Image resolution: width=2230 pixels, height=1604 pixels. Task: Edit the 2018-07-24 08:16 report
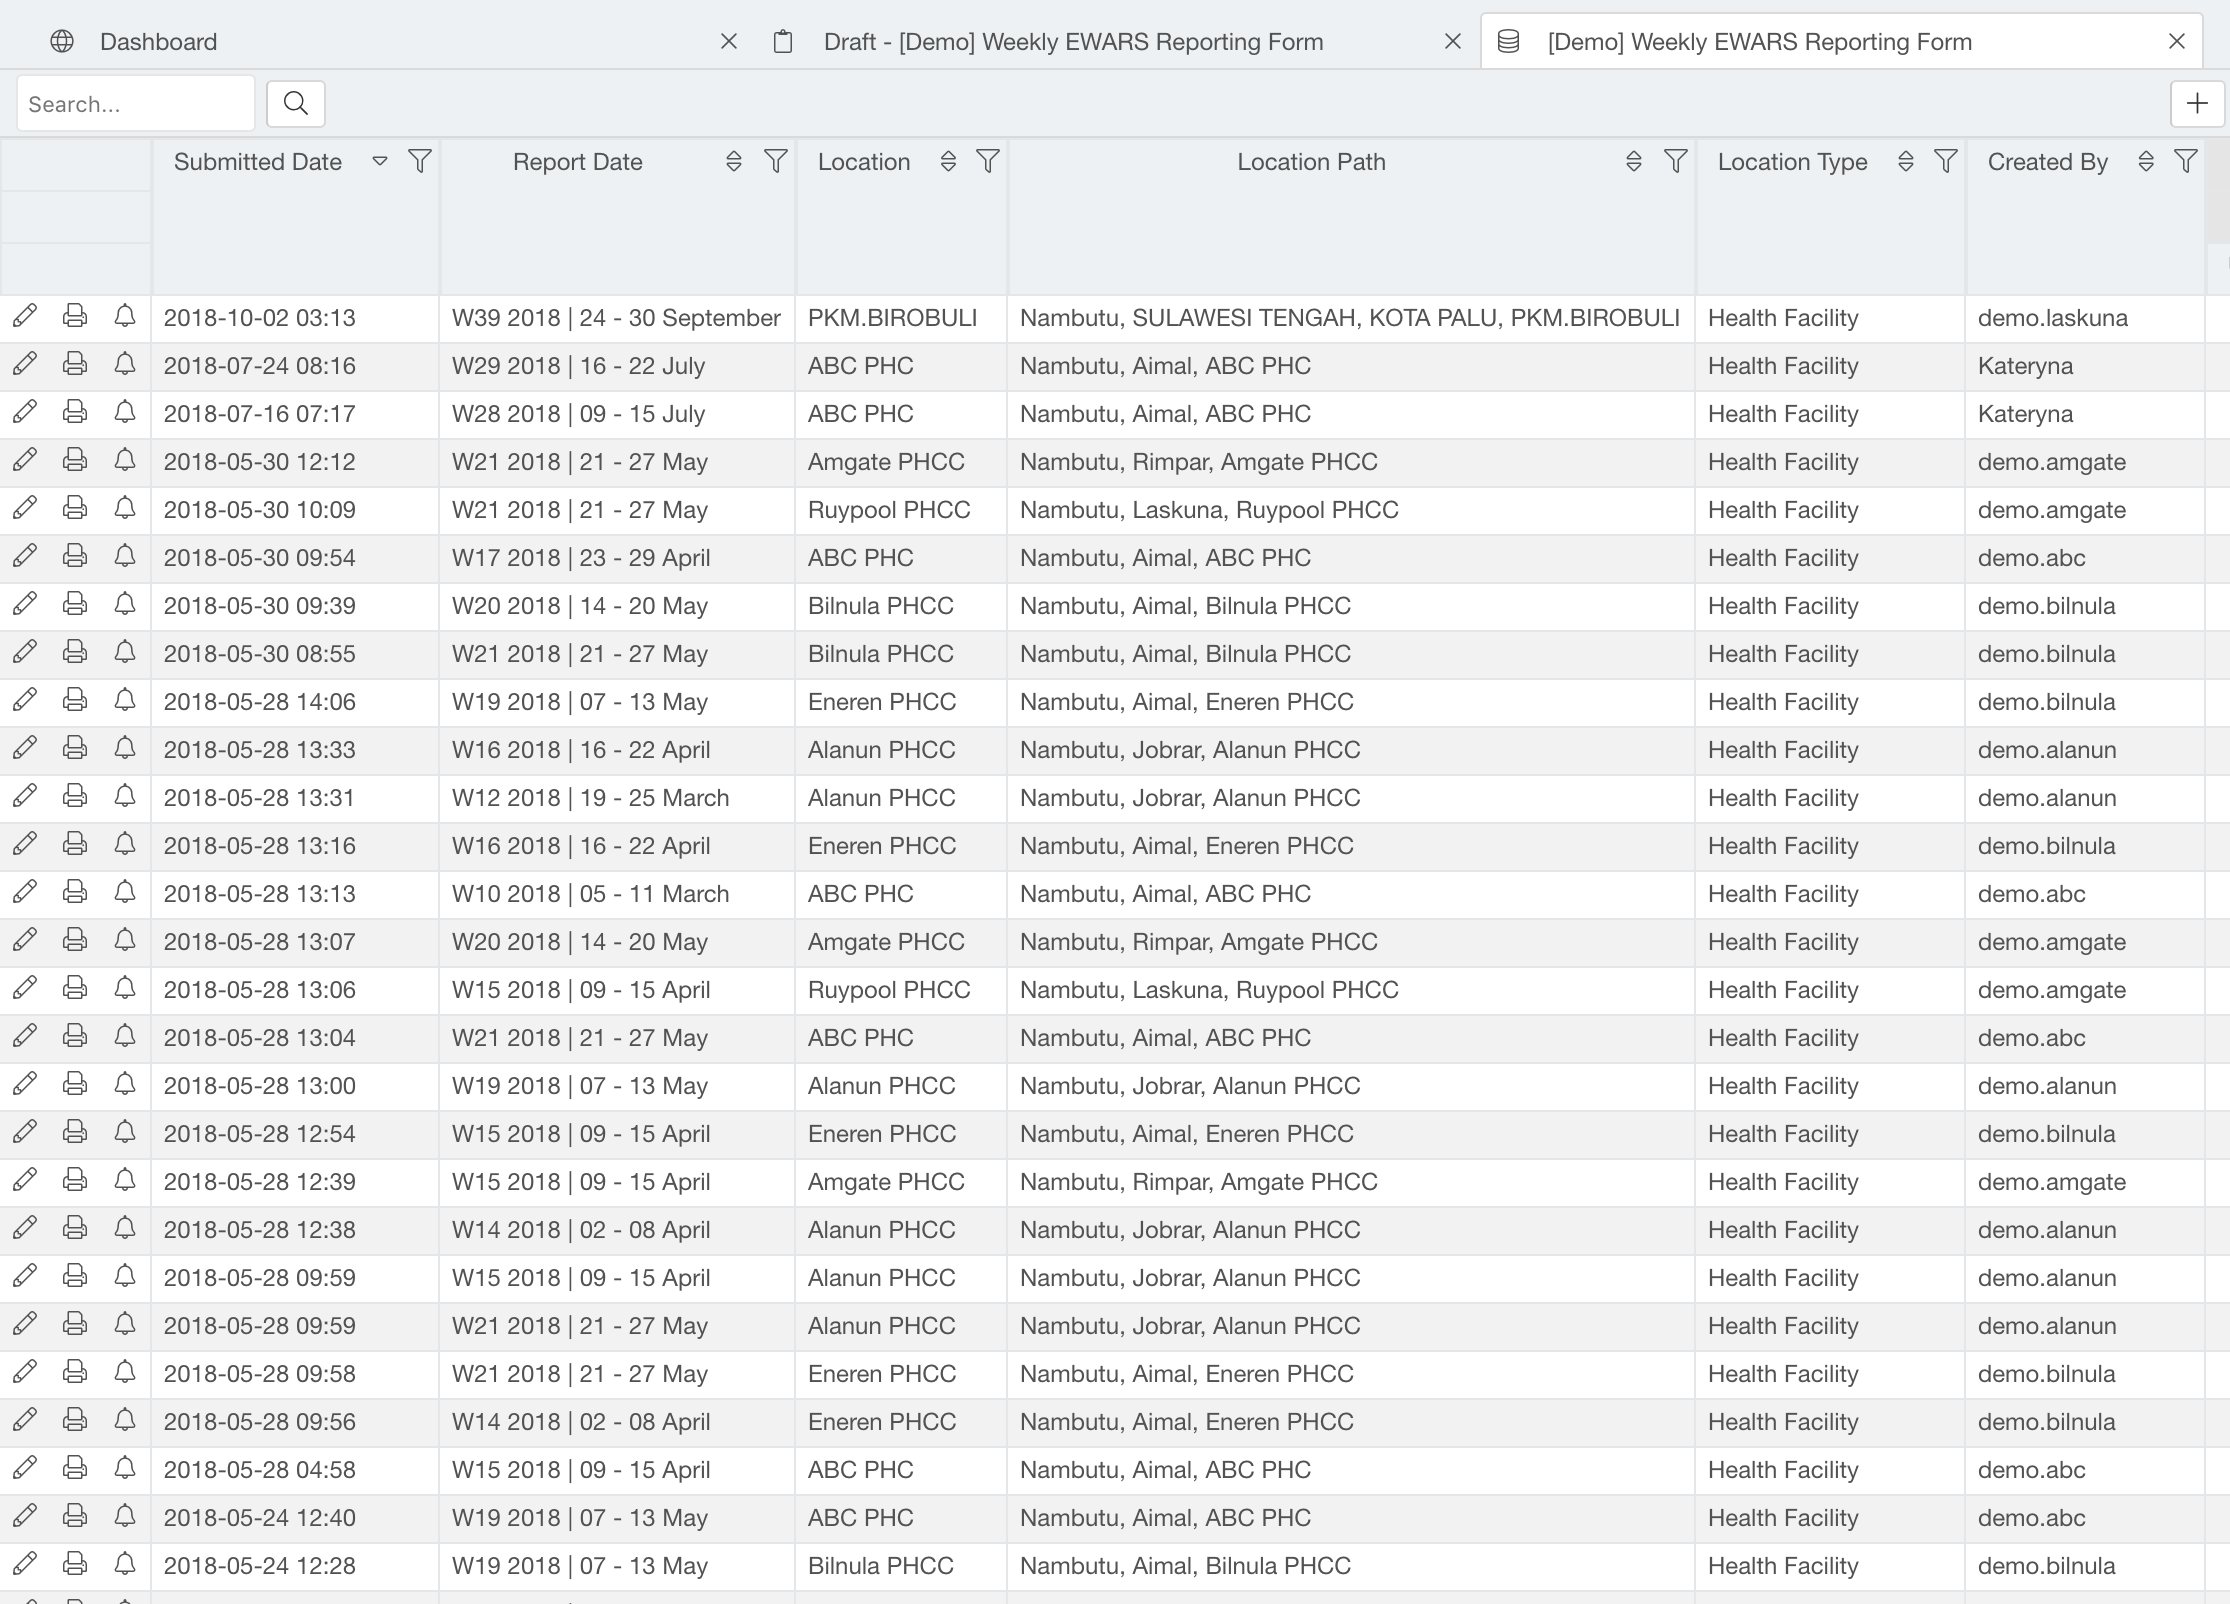point(25,365)
